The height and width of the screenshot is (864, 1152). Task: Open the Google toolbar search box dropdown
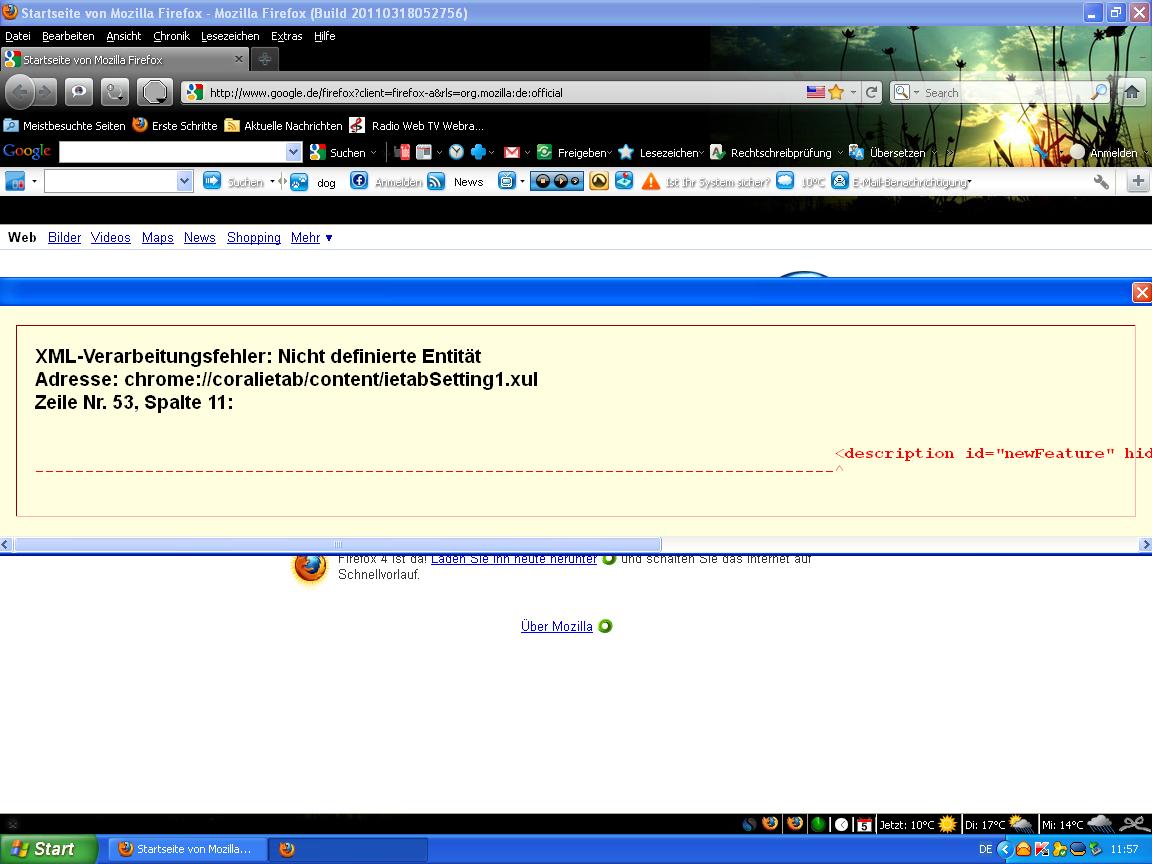coord(293,152)
